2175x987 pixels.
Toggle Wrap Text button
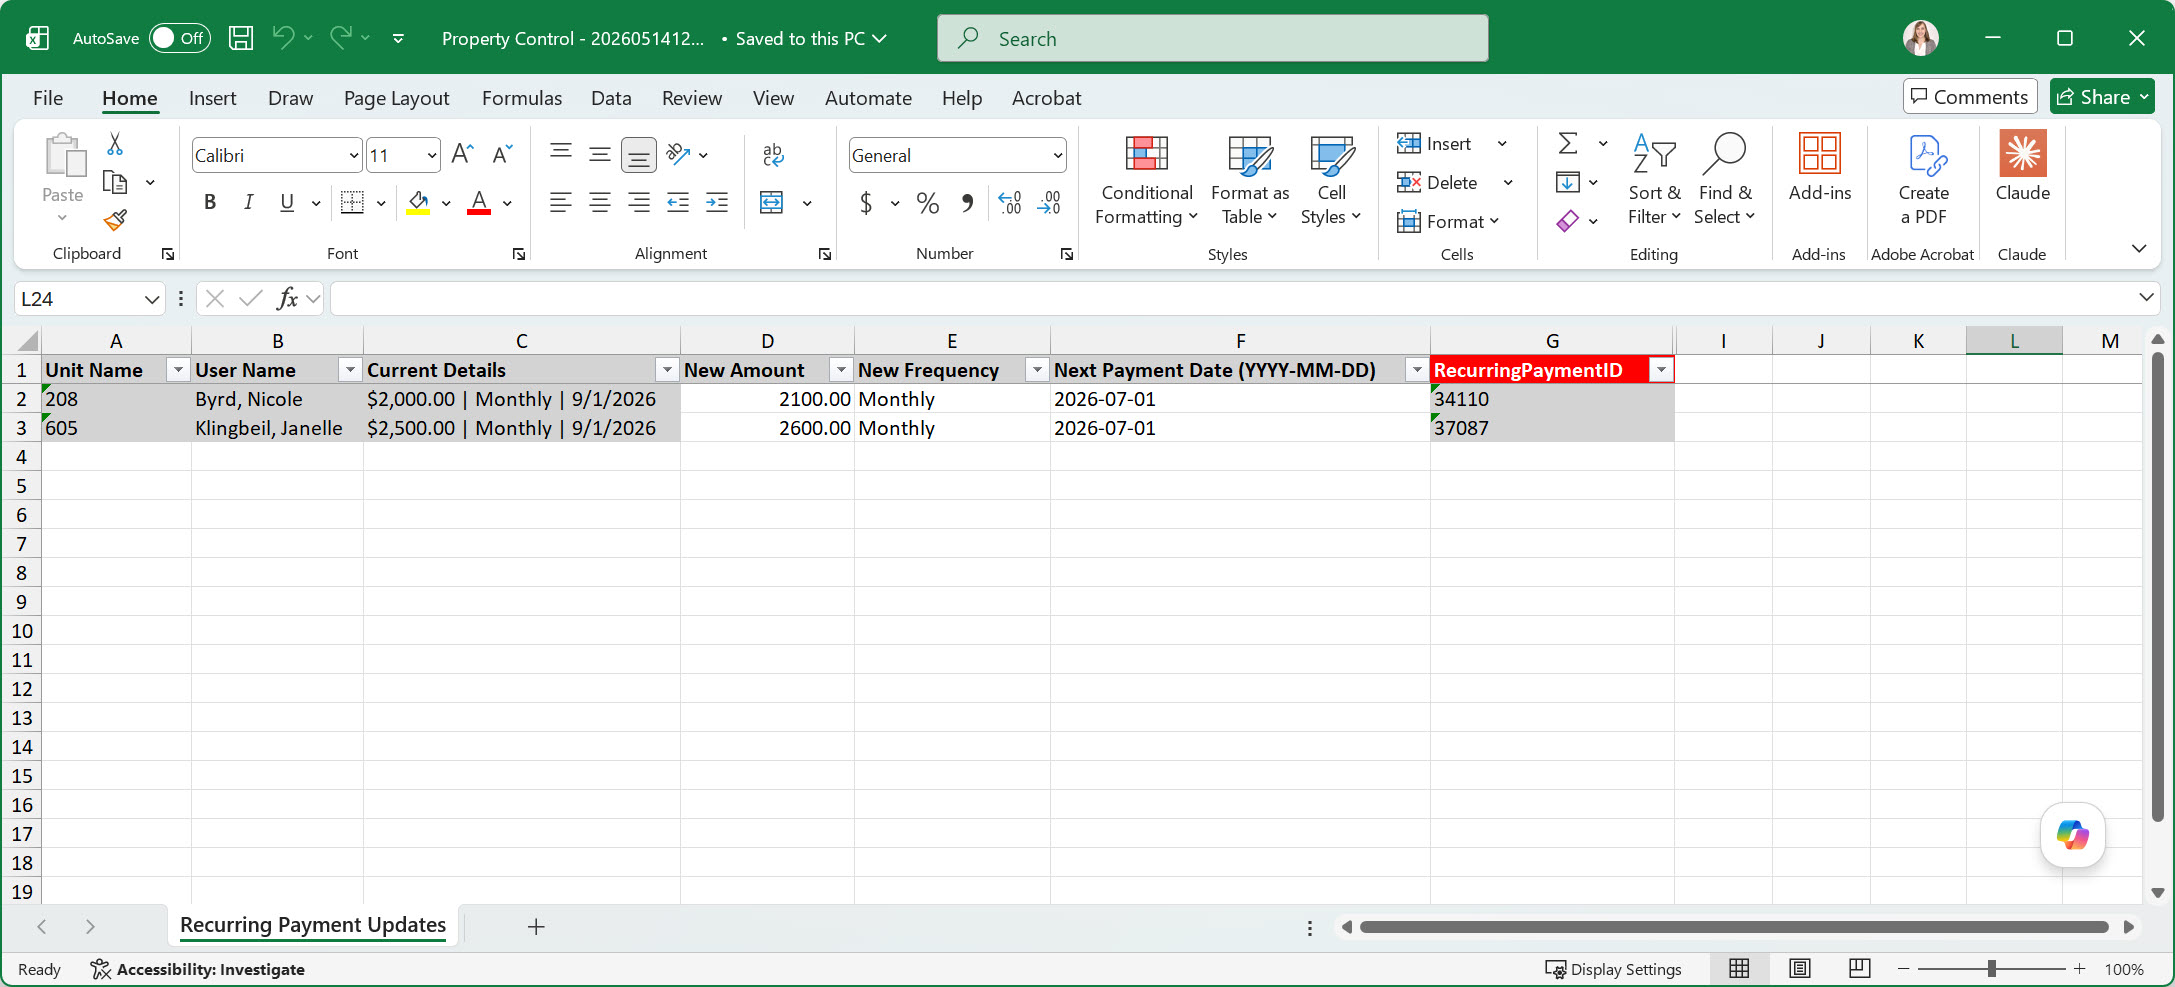pos(772,154)
